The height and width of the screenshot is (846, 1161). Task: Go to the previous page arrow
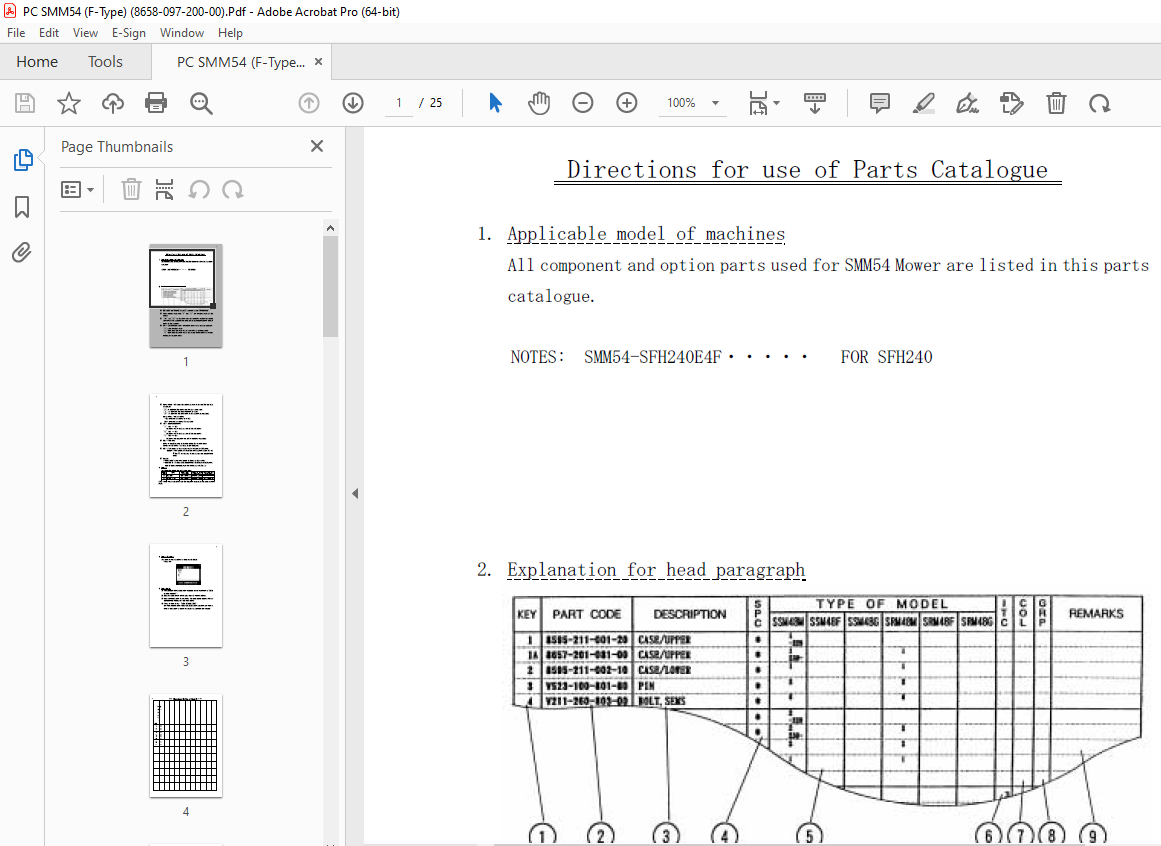click(x=309, y=103)
